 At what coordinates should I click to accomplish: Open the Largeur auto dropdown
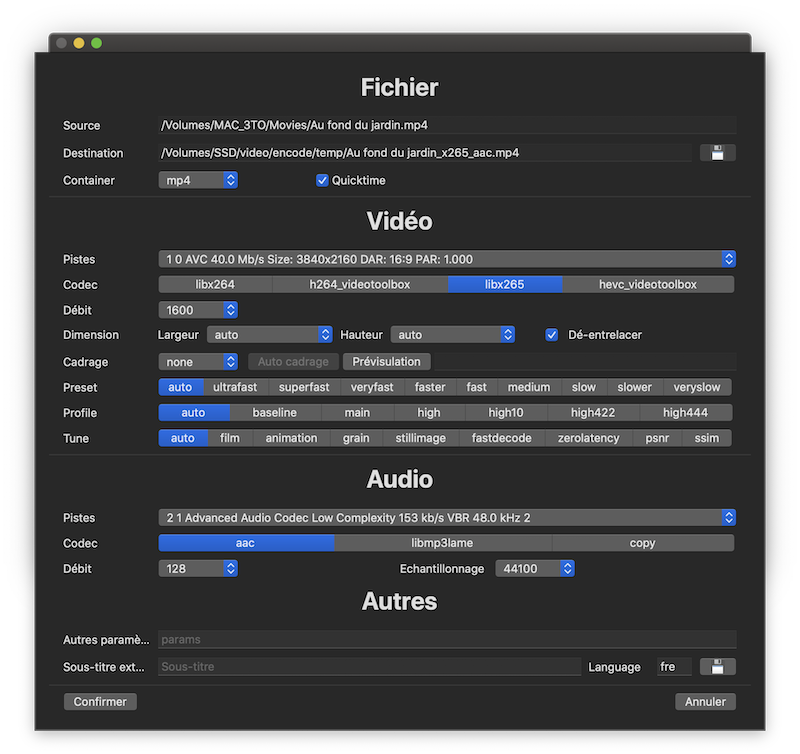269,335
